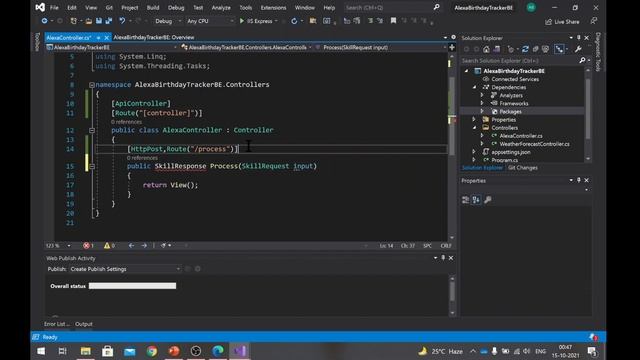This screenshot has width=640, height=360.
Task: Open the Process(SkillRequest input) member dropdown
Action: (x=380, y=47)
